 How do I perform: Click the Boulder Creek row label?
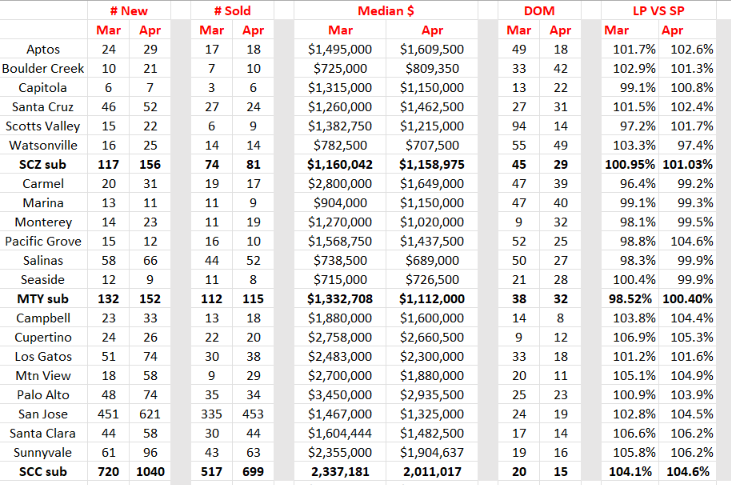43,69
